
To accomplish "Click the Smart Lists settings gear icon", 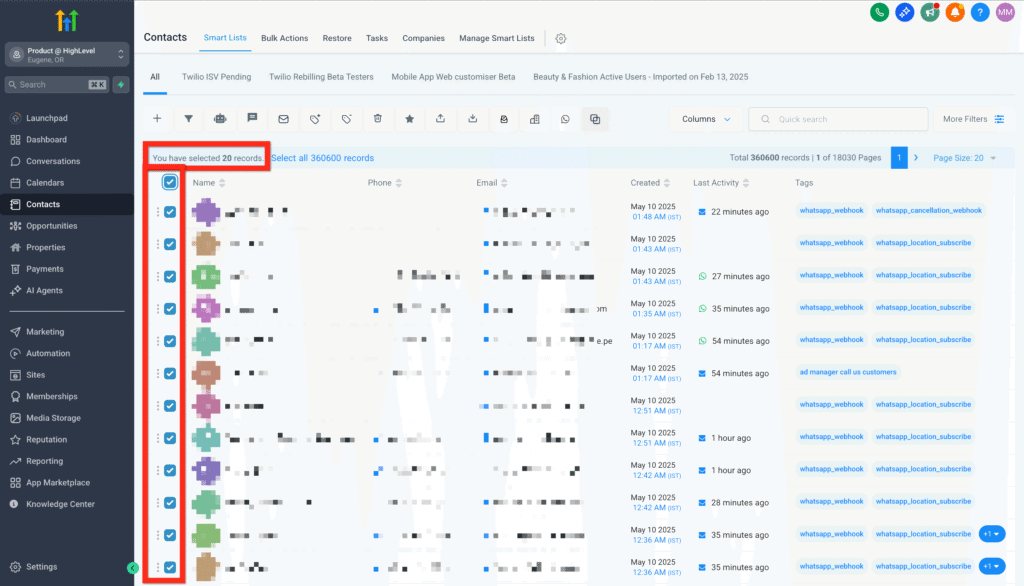I will [x=561, y=38].
